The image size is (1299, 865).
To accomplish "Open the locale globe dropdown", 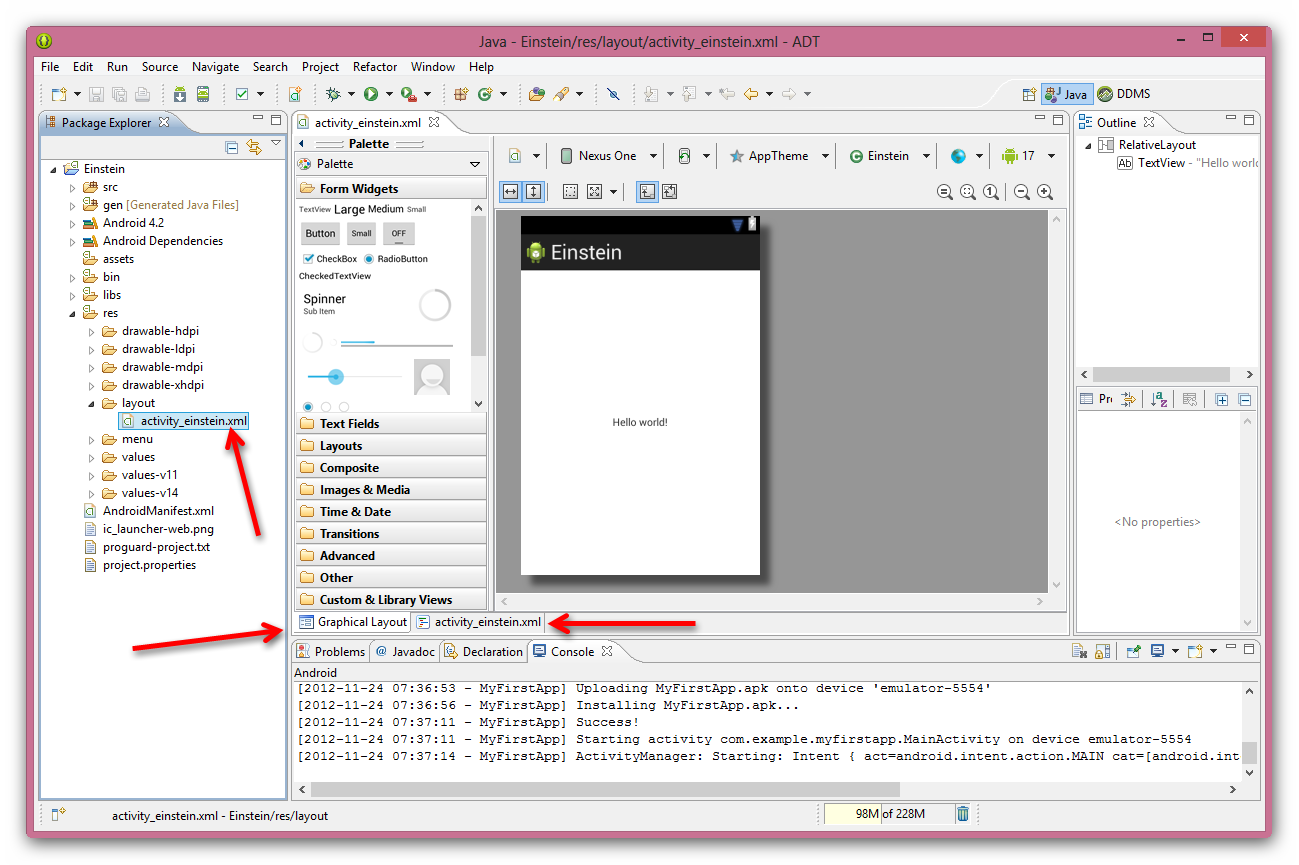I will point(967,156).
